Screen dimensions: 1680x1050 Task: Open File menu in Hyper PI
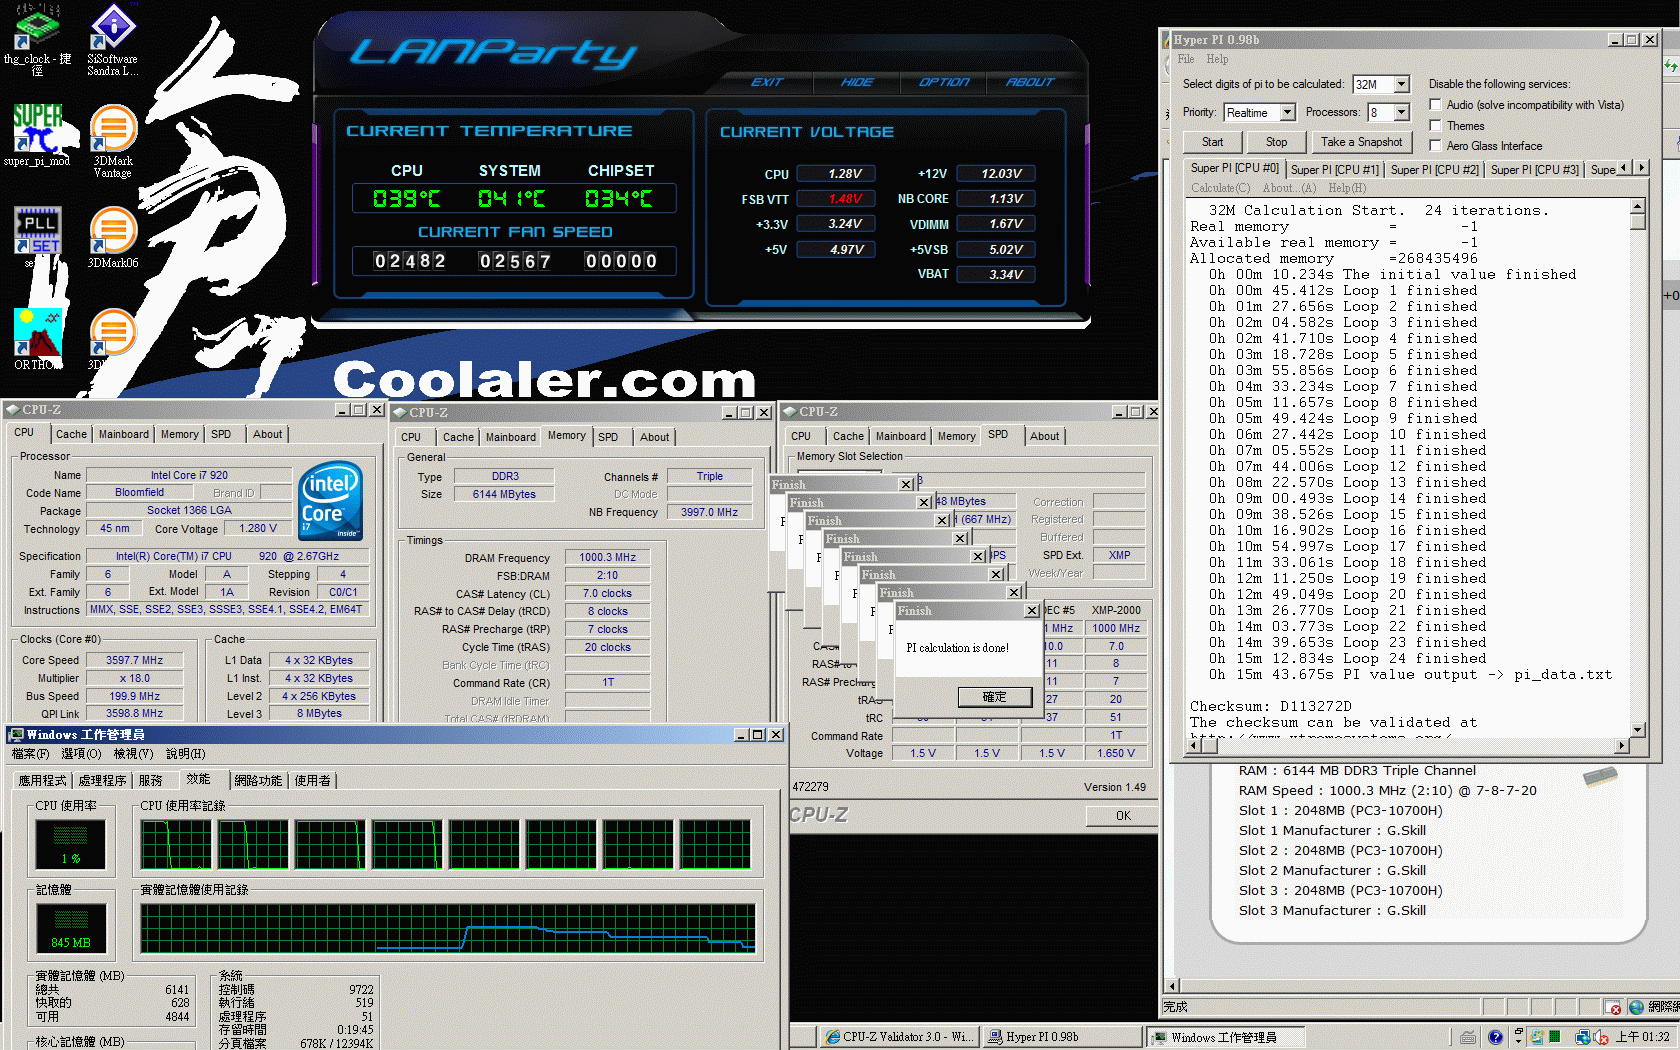[1186, 59]
